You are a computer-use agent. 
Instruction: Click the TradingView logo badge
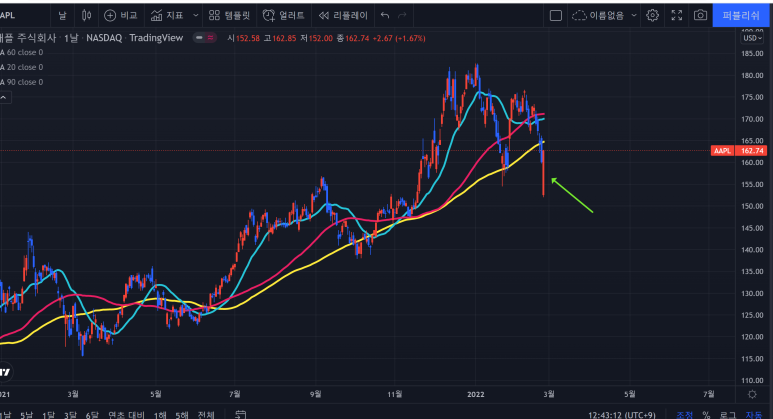(4, 372)
